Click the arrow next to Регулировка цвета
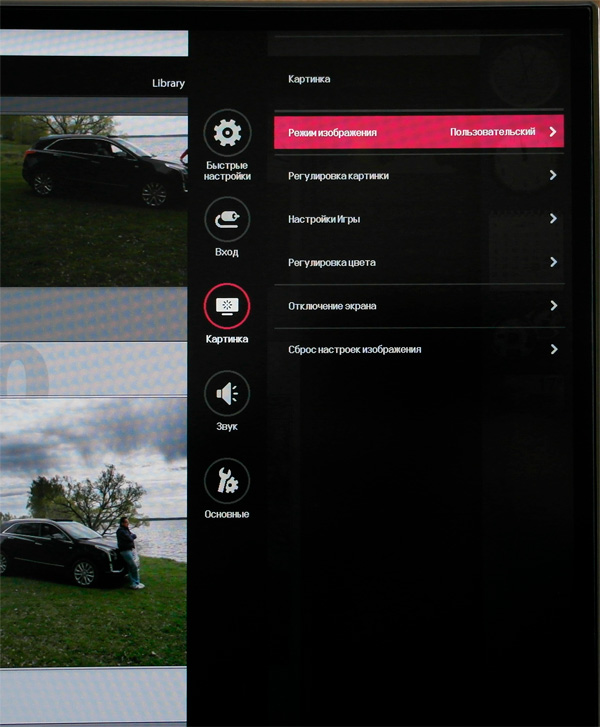The height and width of the screenshot is (727, 600). click(553, 263)
